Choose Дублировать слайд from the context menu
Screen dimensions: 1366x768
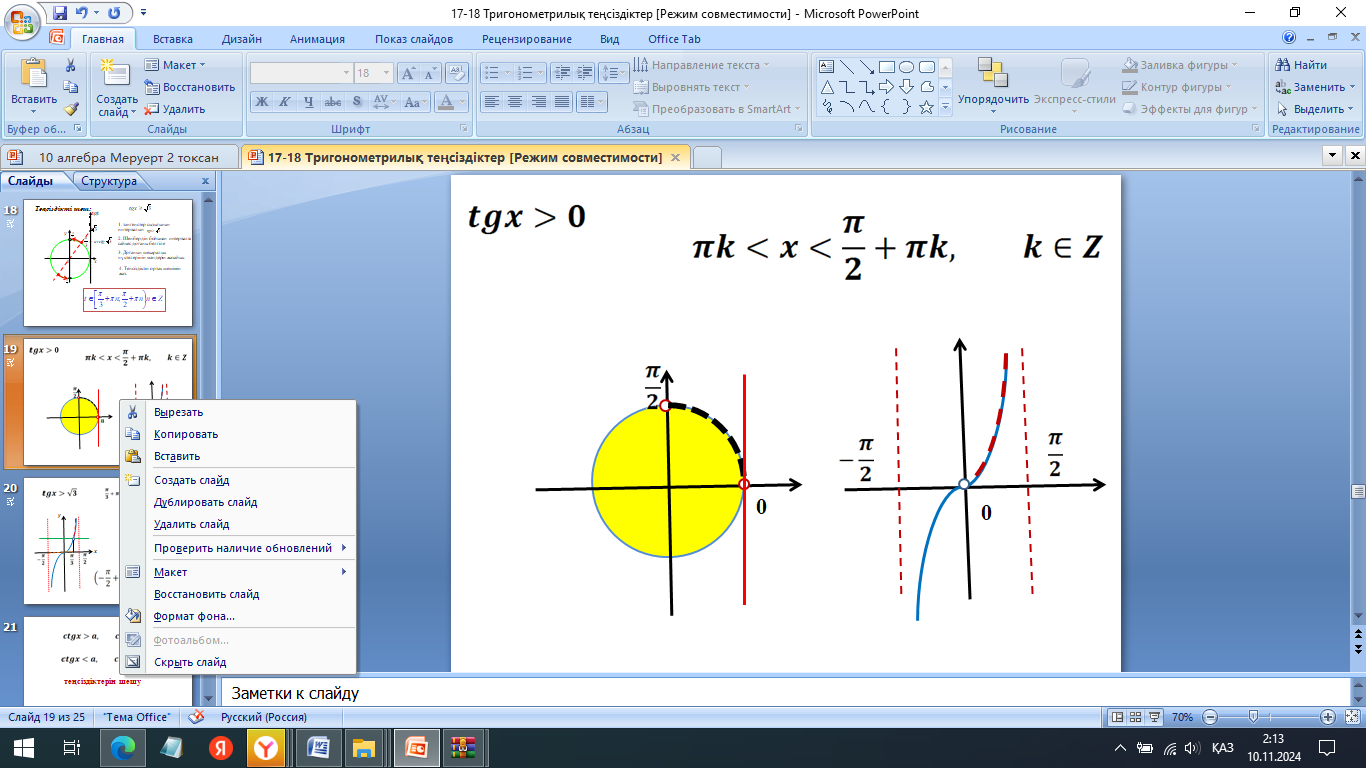point(205,502)
